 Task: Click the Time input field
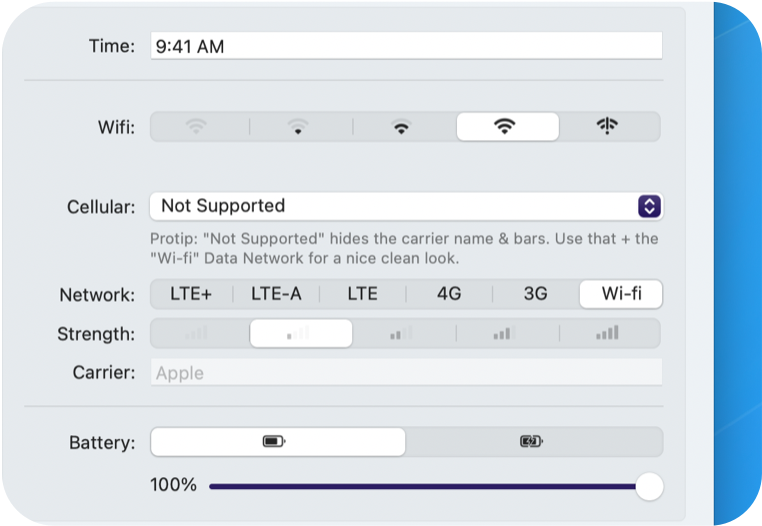tap(406, 45)
